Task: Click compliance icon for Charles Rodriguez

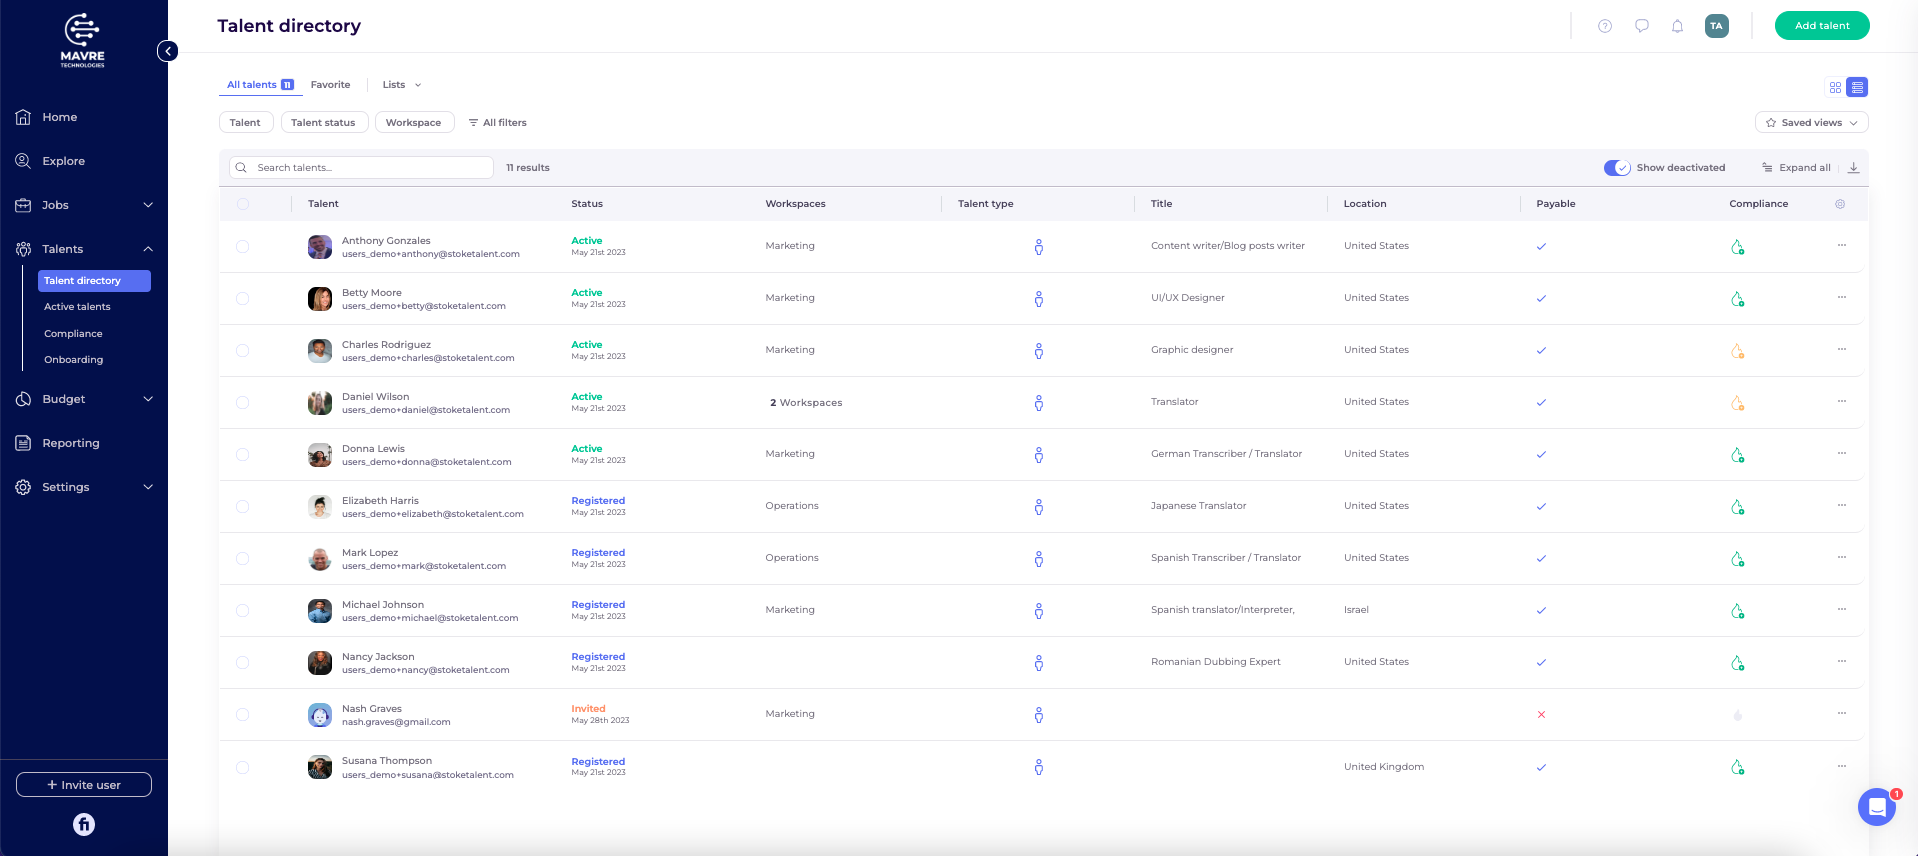Action: (1738, 351)
